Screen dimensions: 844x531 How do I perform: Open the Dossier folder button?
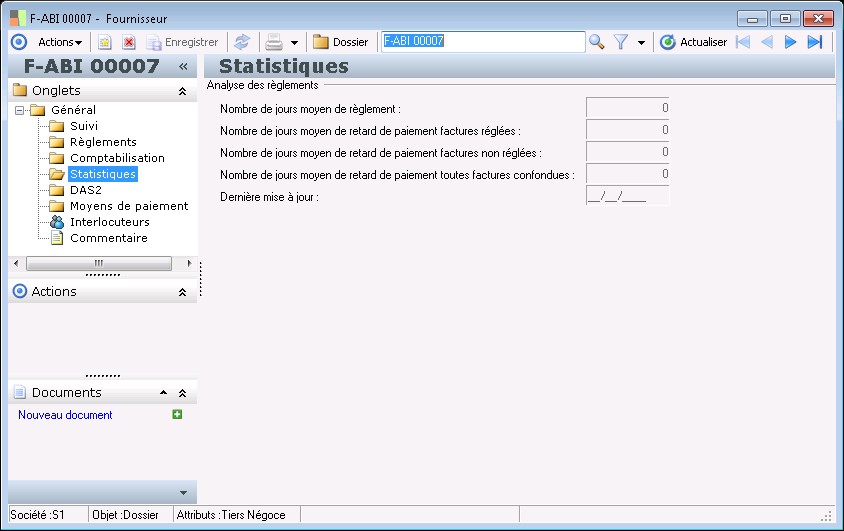pos(340,42)
